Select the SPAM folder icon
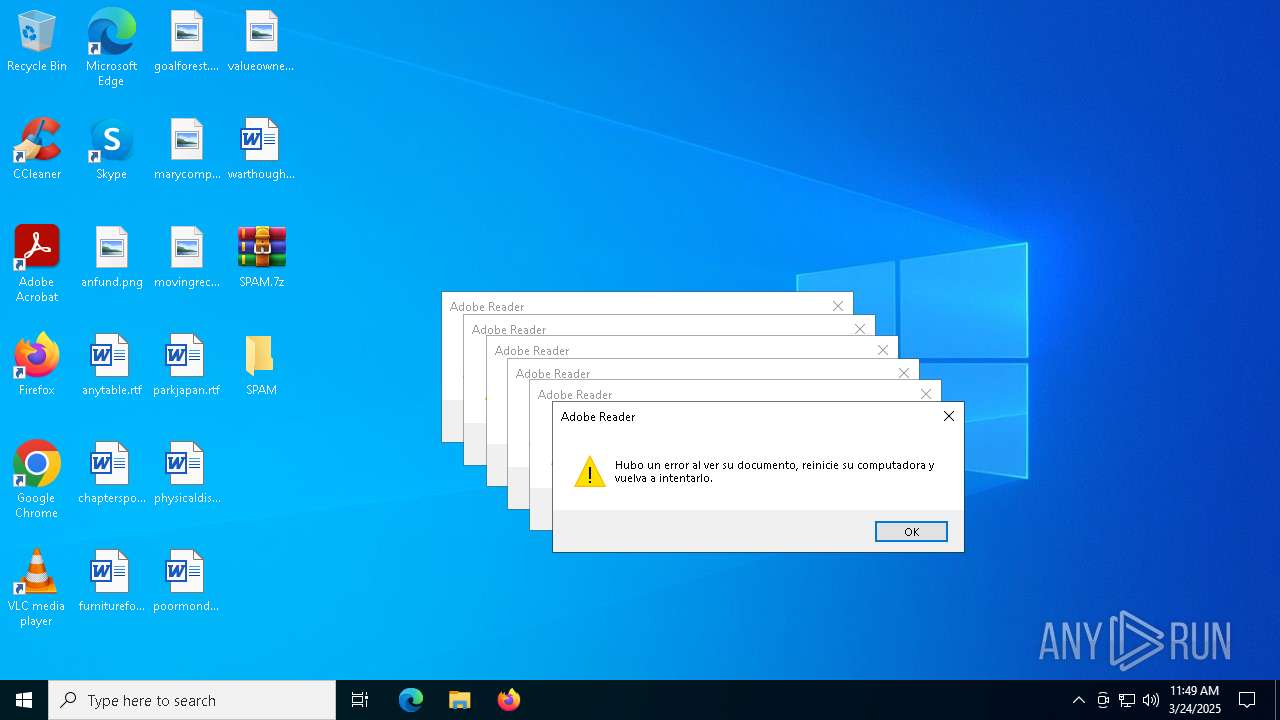 tap(261, 366)
